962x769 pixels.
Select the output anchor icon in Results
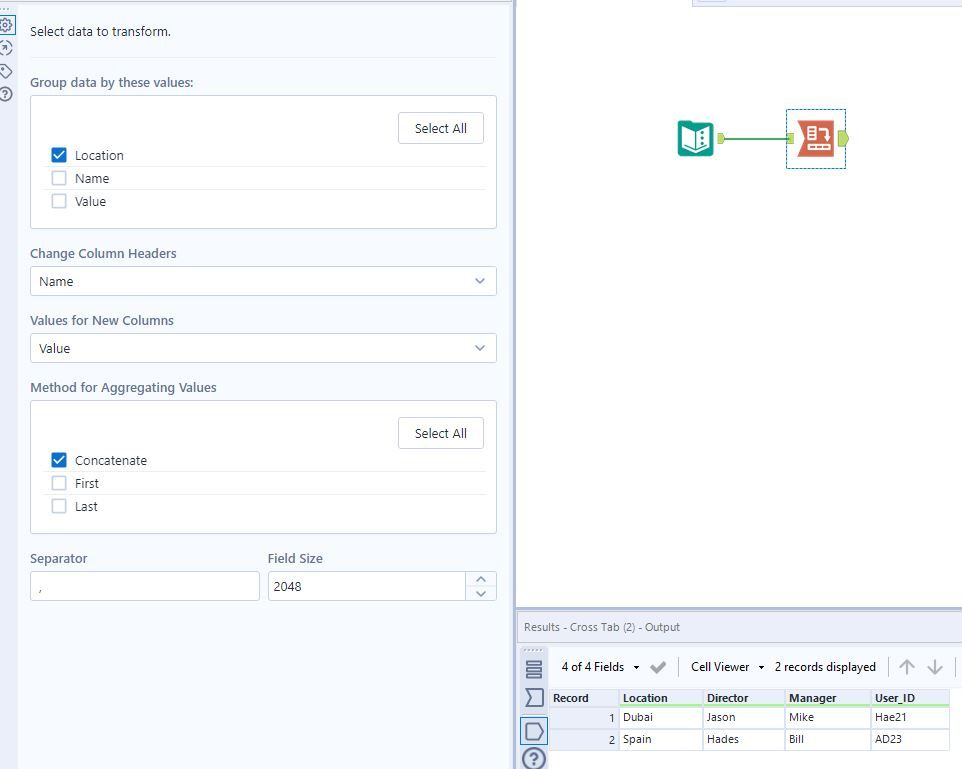[534, 731]
